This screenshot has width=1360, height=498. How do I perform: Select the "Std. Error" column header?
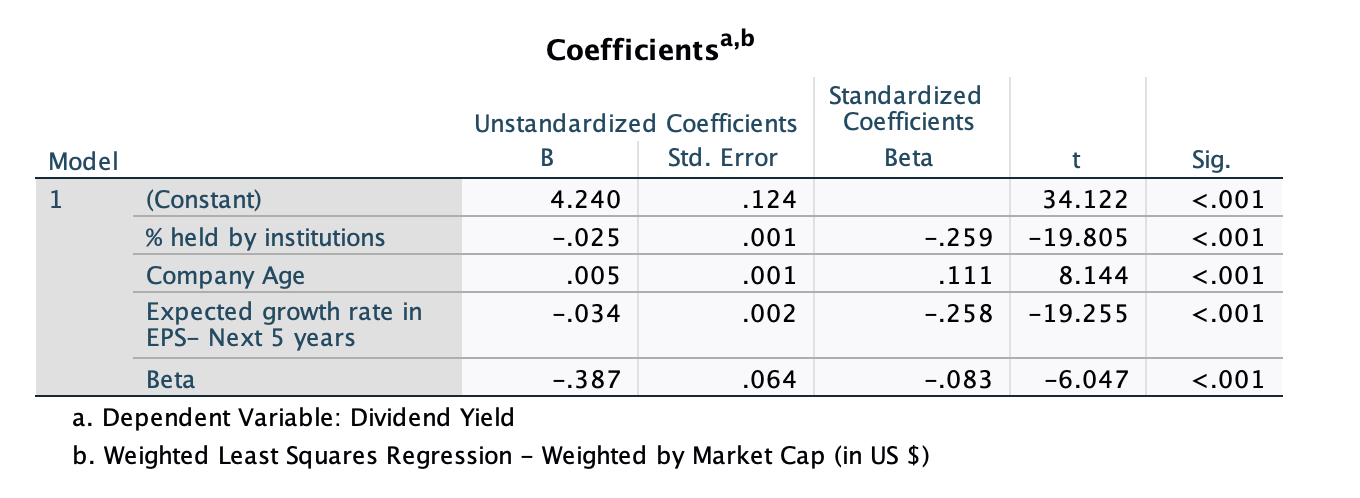coord(722,158)
